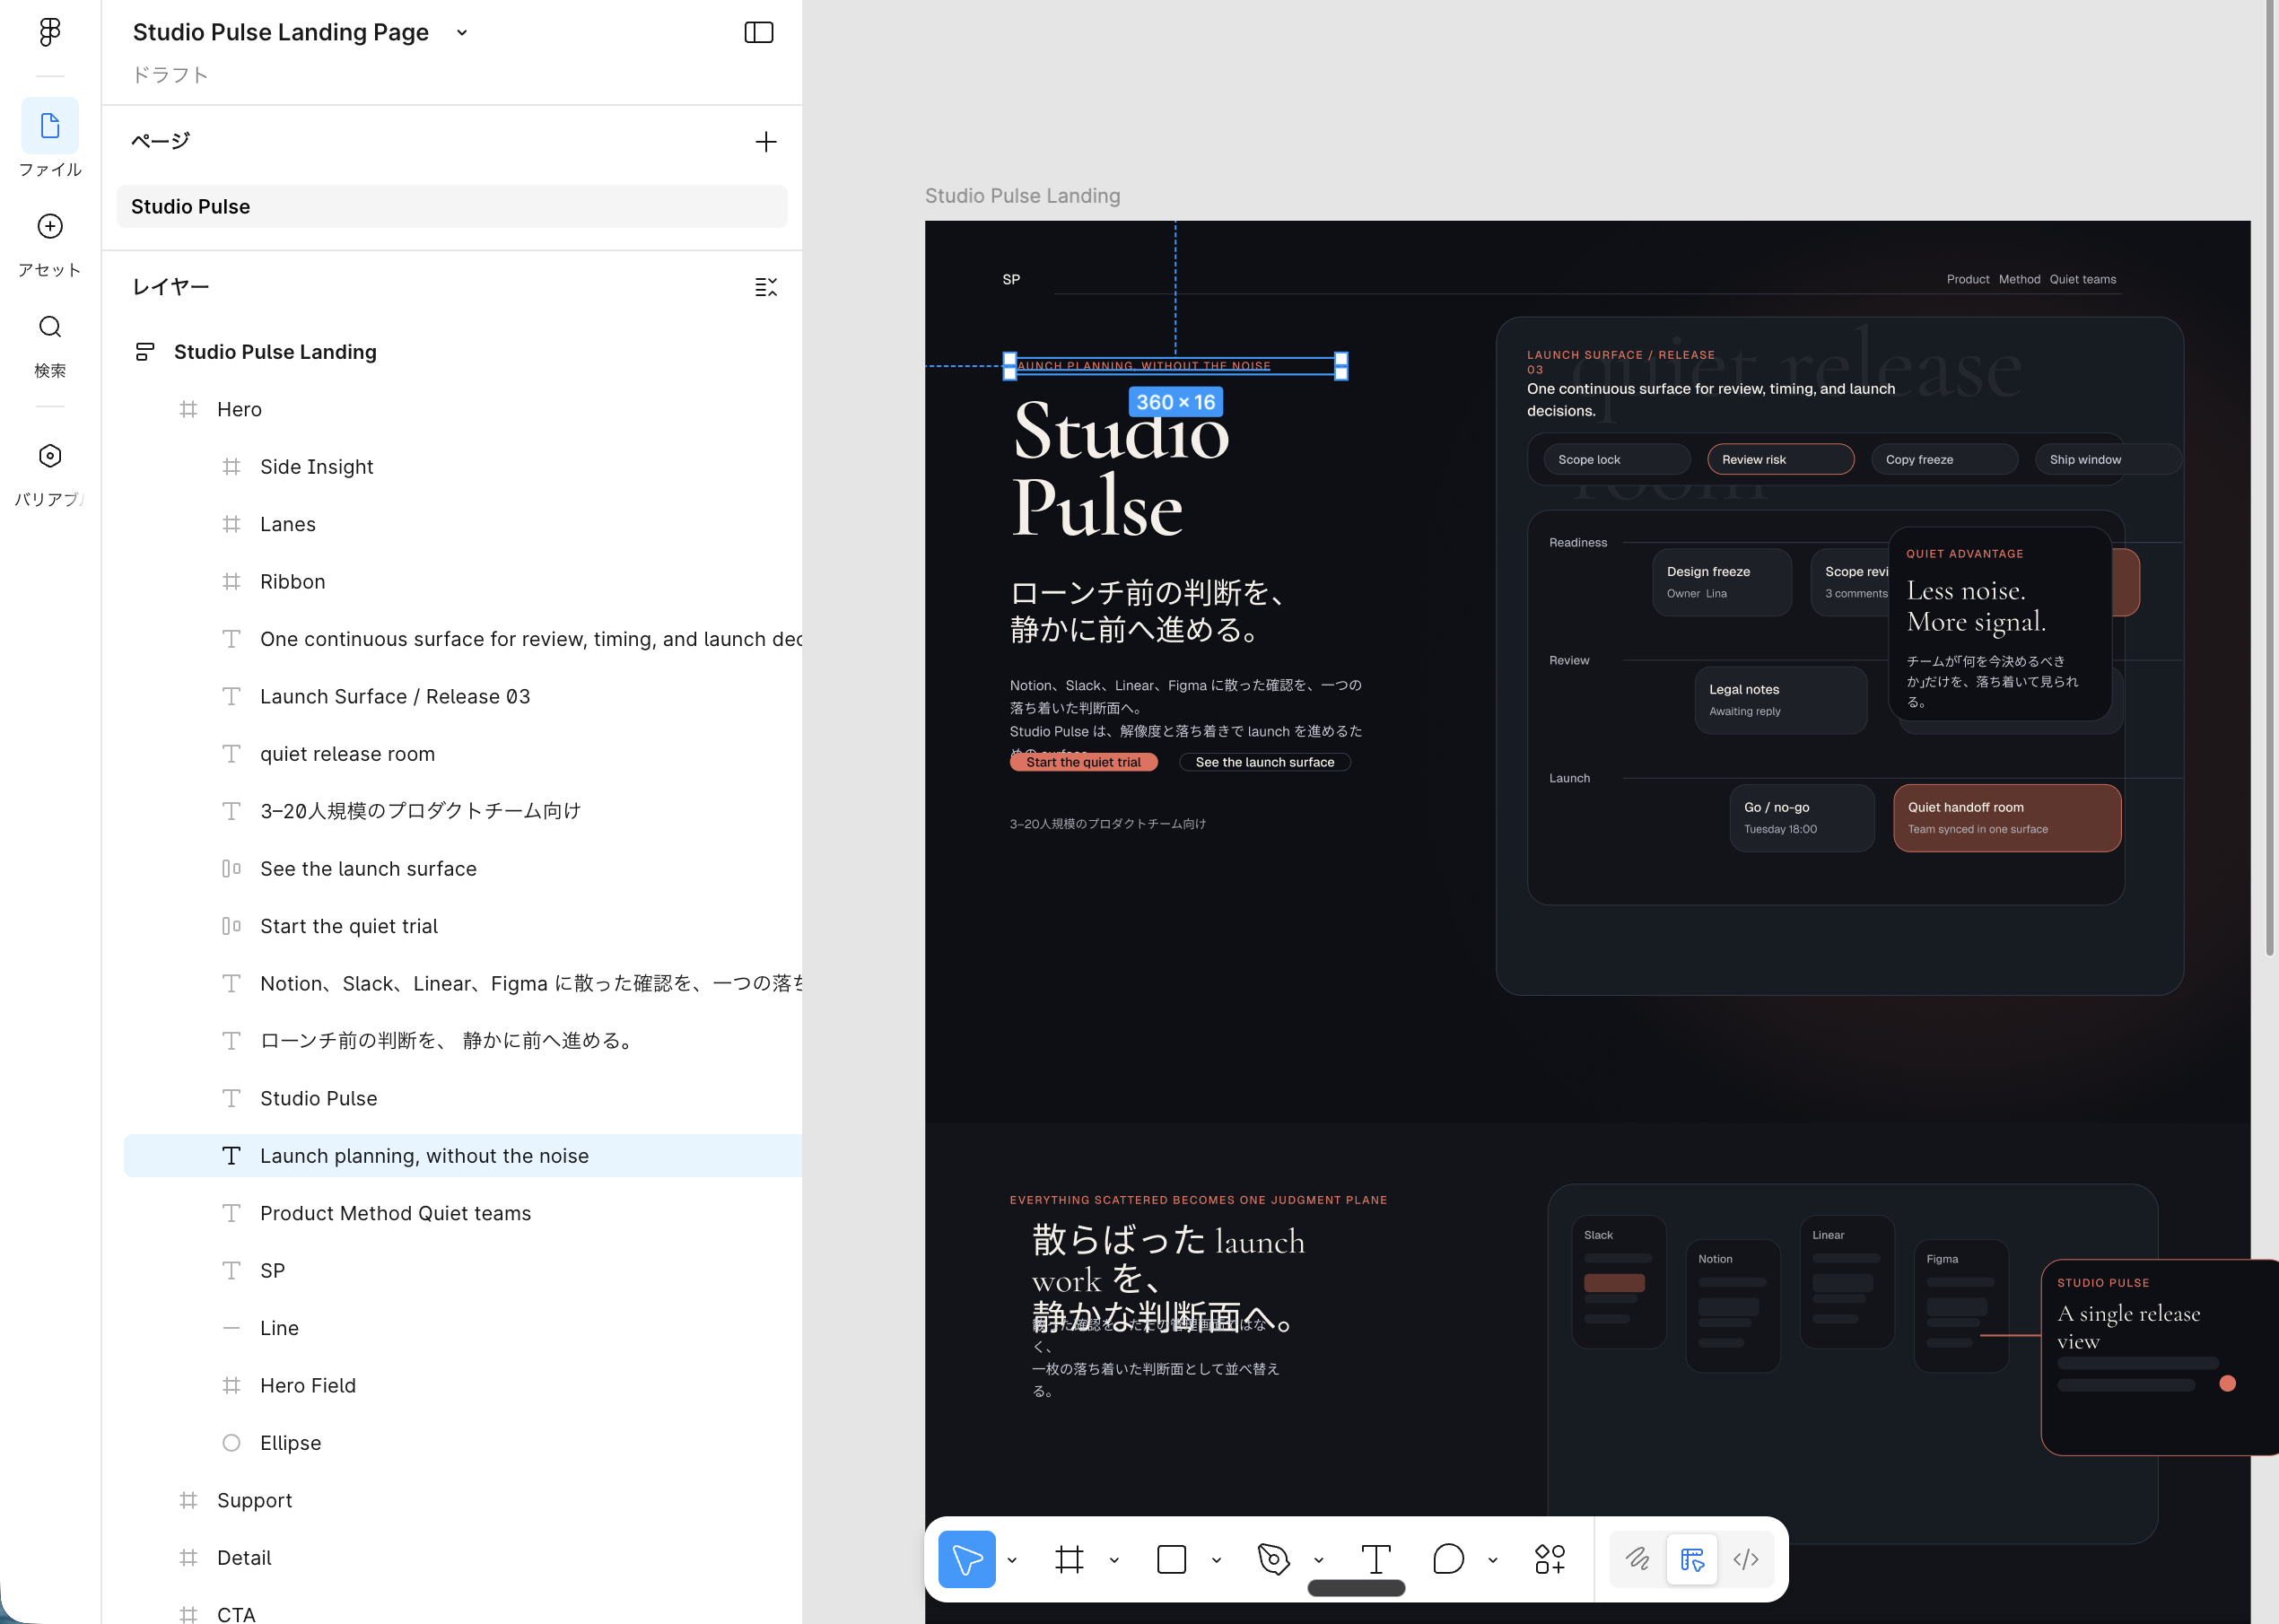Viewport: 2279px width, 1624px height.
Task: Select the Studio Pulse Landing layer
Action: (x=463, y=352)
